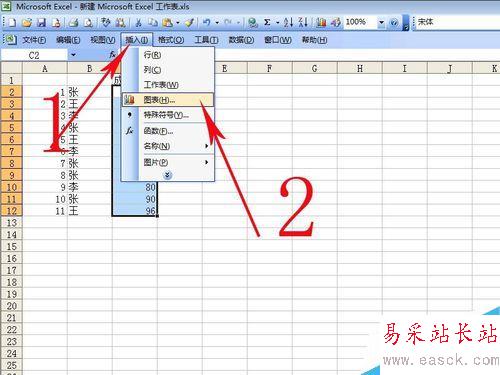Open the AutoSum functions dropdown arrow
This screenshot has height=375, width=500.
tap(277, 23)
